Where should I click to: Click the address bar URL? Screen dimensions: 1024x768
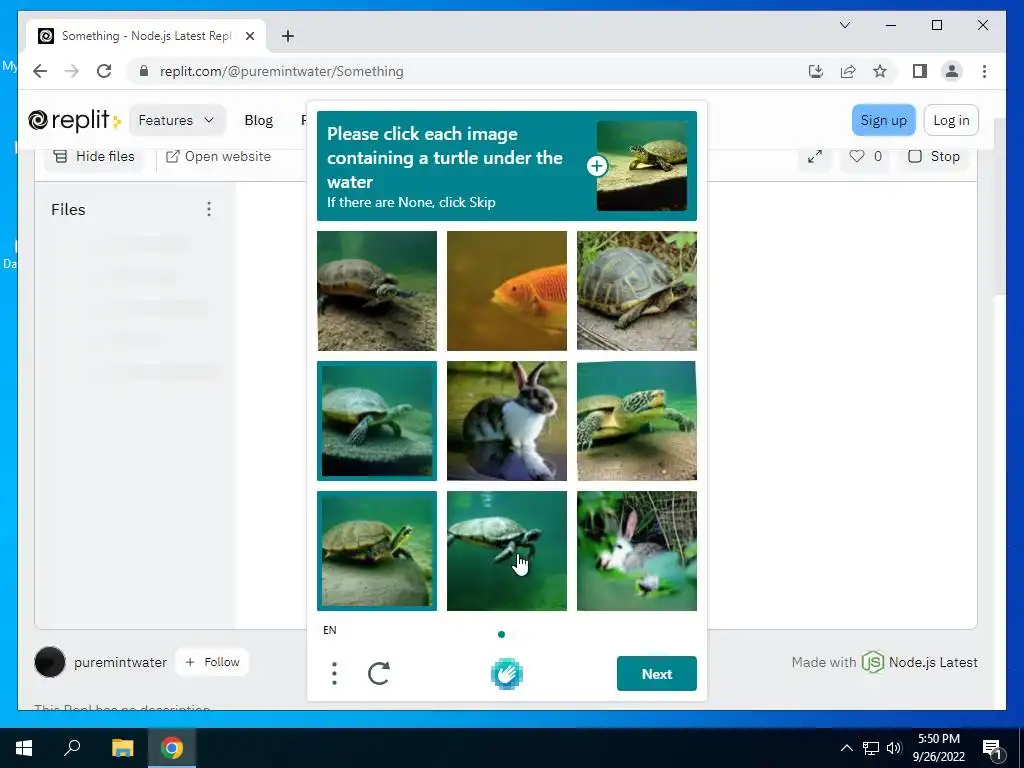[x=281, y=71]
